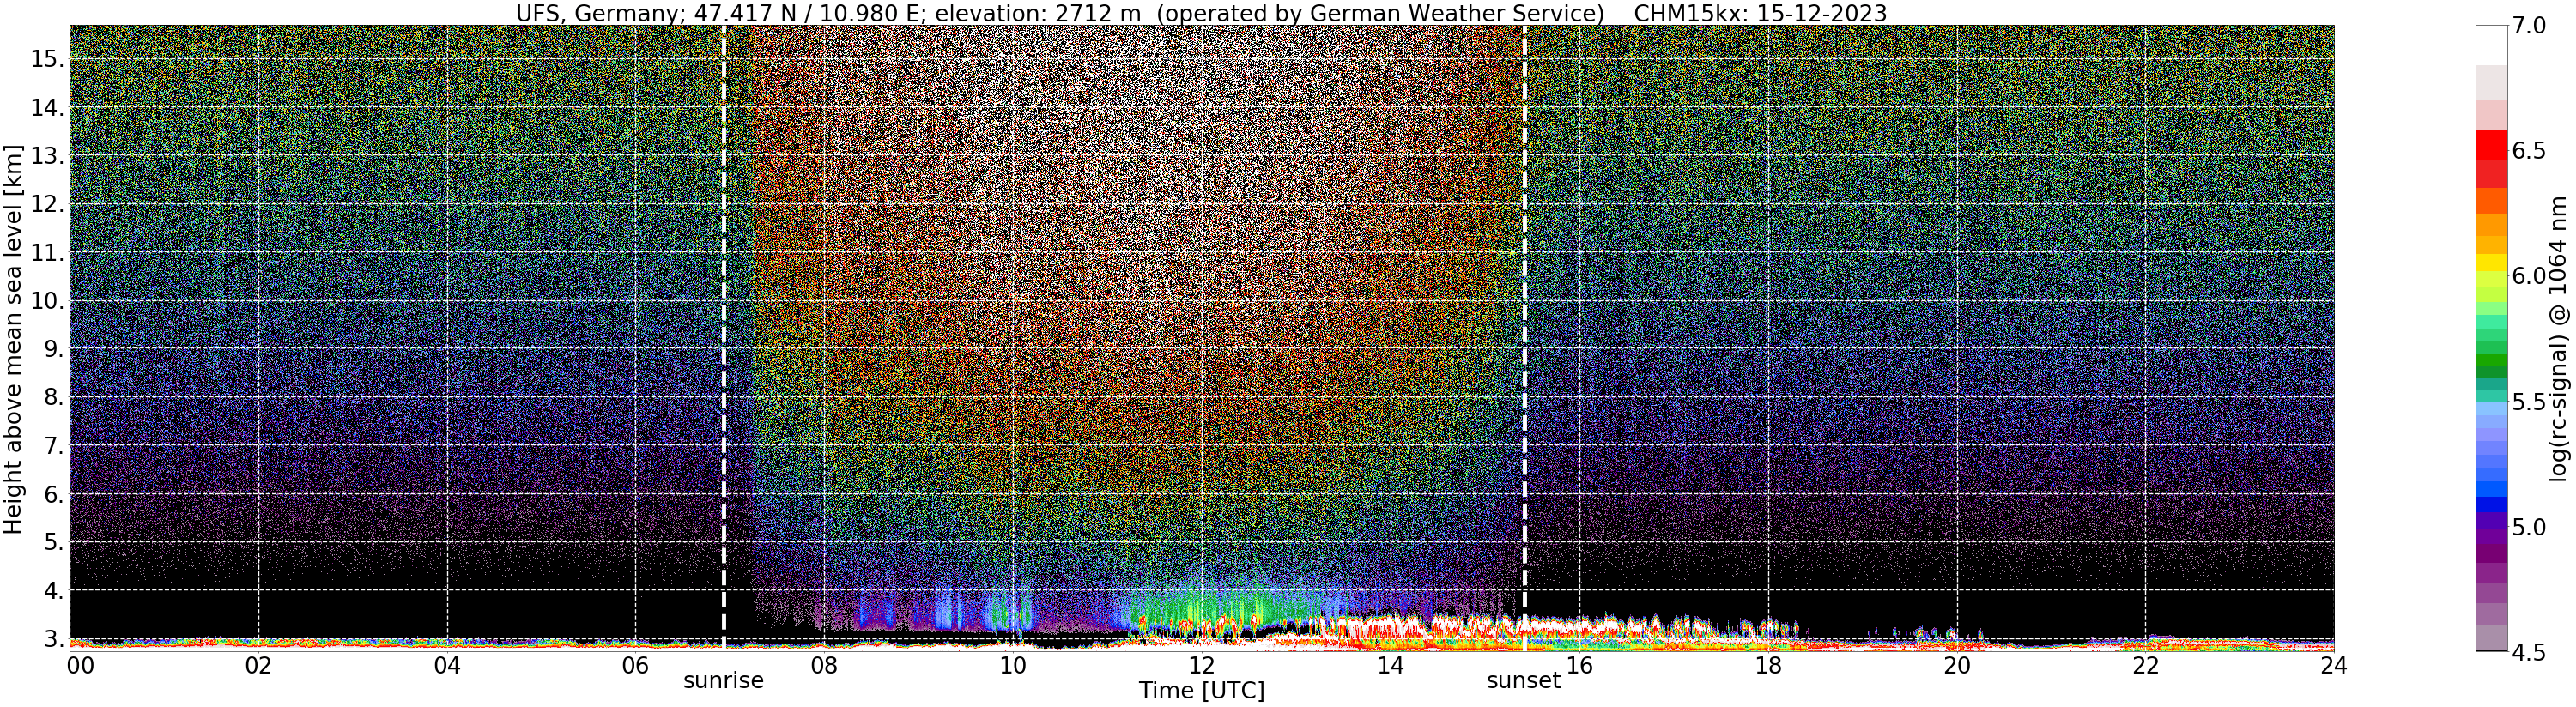Click the colorbar tick label '6.5'
This screenshot has height=707, width=2576.
[x=2530, y=151]
